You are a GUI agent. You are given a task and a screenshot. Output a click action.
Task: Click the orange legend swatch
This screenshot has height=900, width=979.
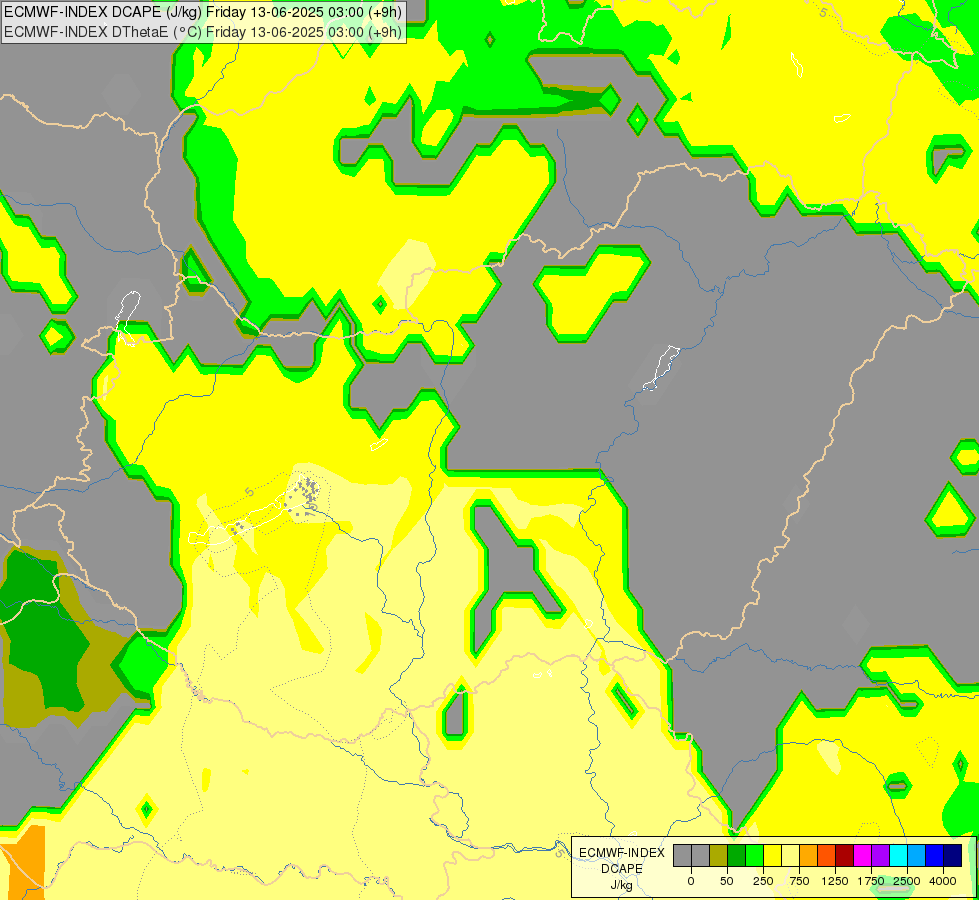click(x=809, y=856)
